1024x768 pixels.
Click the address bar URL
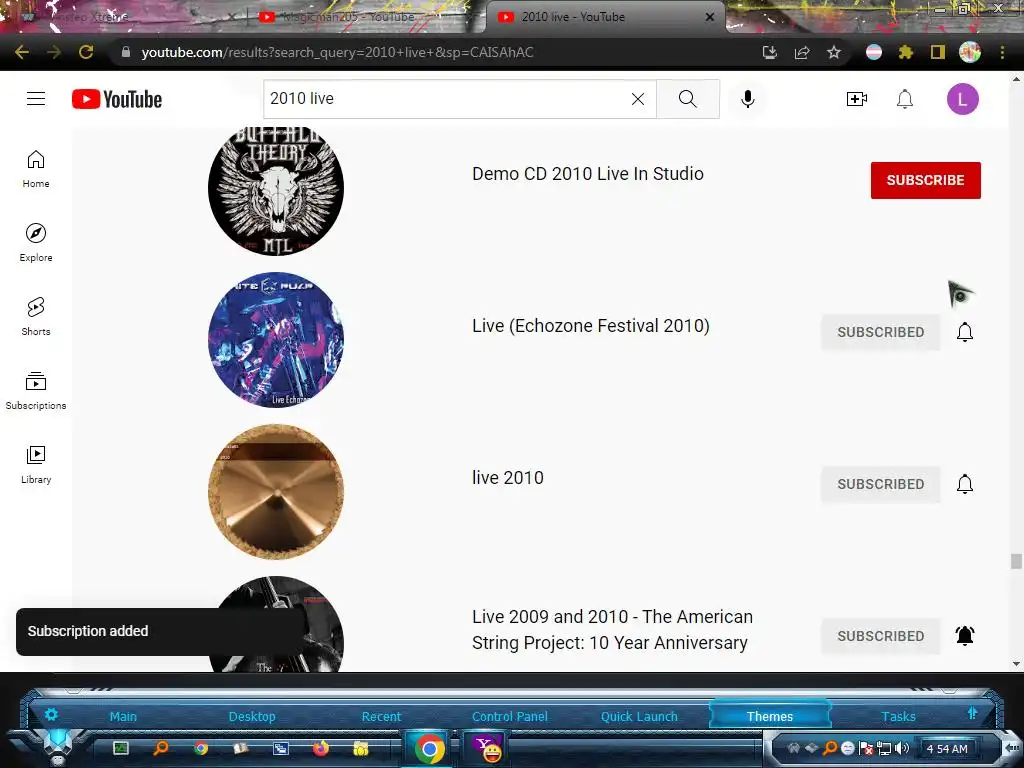click(338, 52)
